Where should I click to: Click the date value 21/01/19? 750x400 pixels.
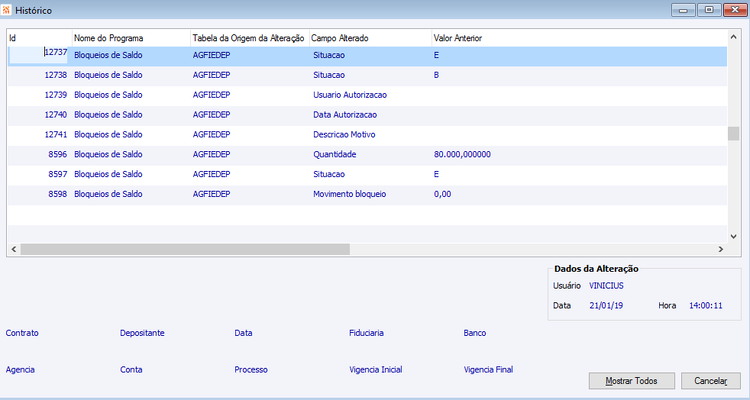click(x=606, y=305)
